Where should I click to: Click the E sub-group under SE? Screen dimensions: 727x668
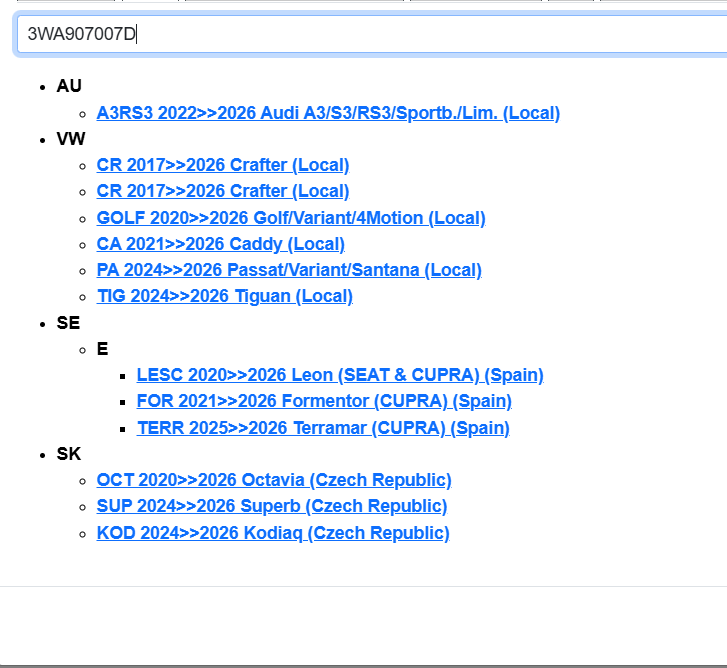point(102,349)
